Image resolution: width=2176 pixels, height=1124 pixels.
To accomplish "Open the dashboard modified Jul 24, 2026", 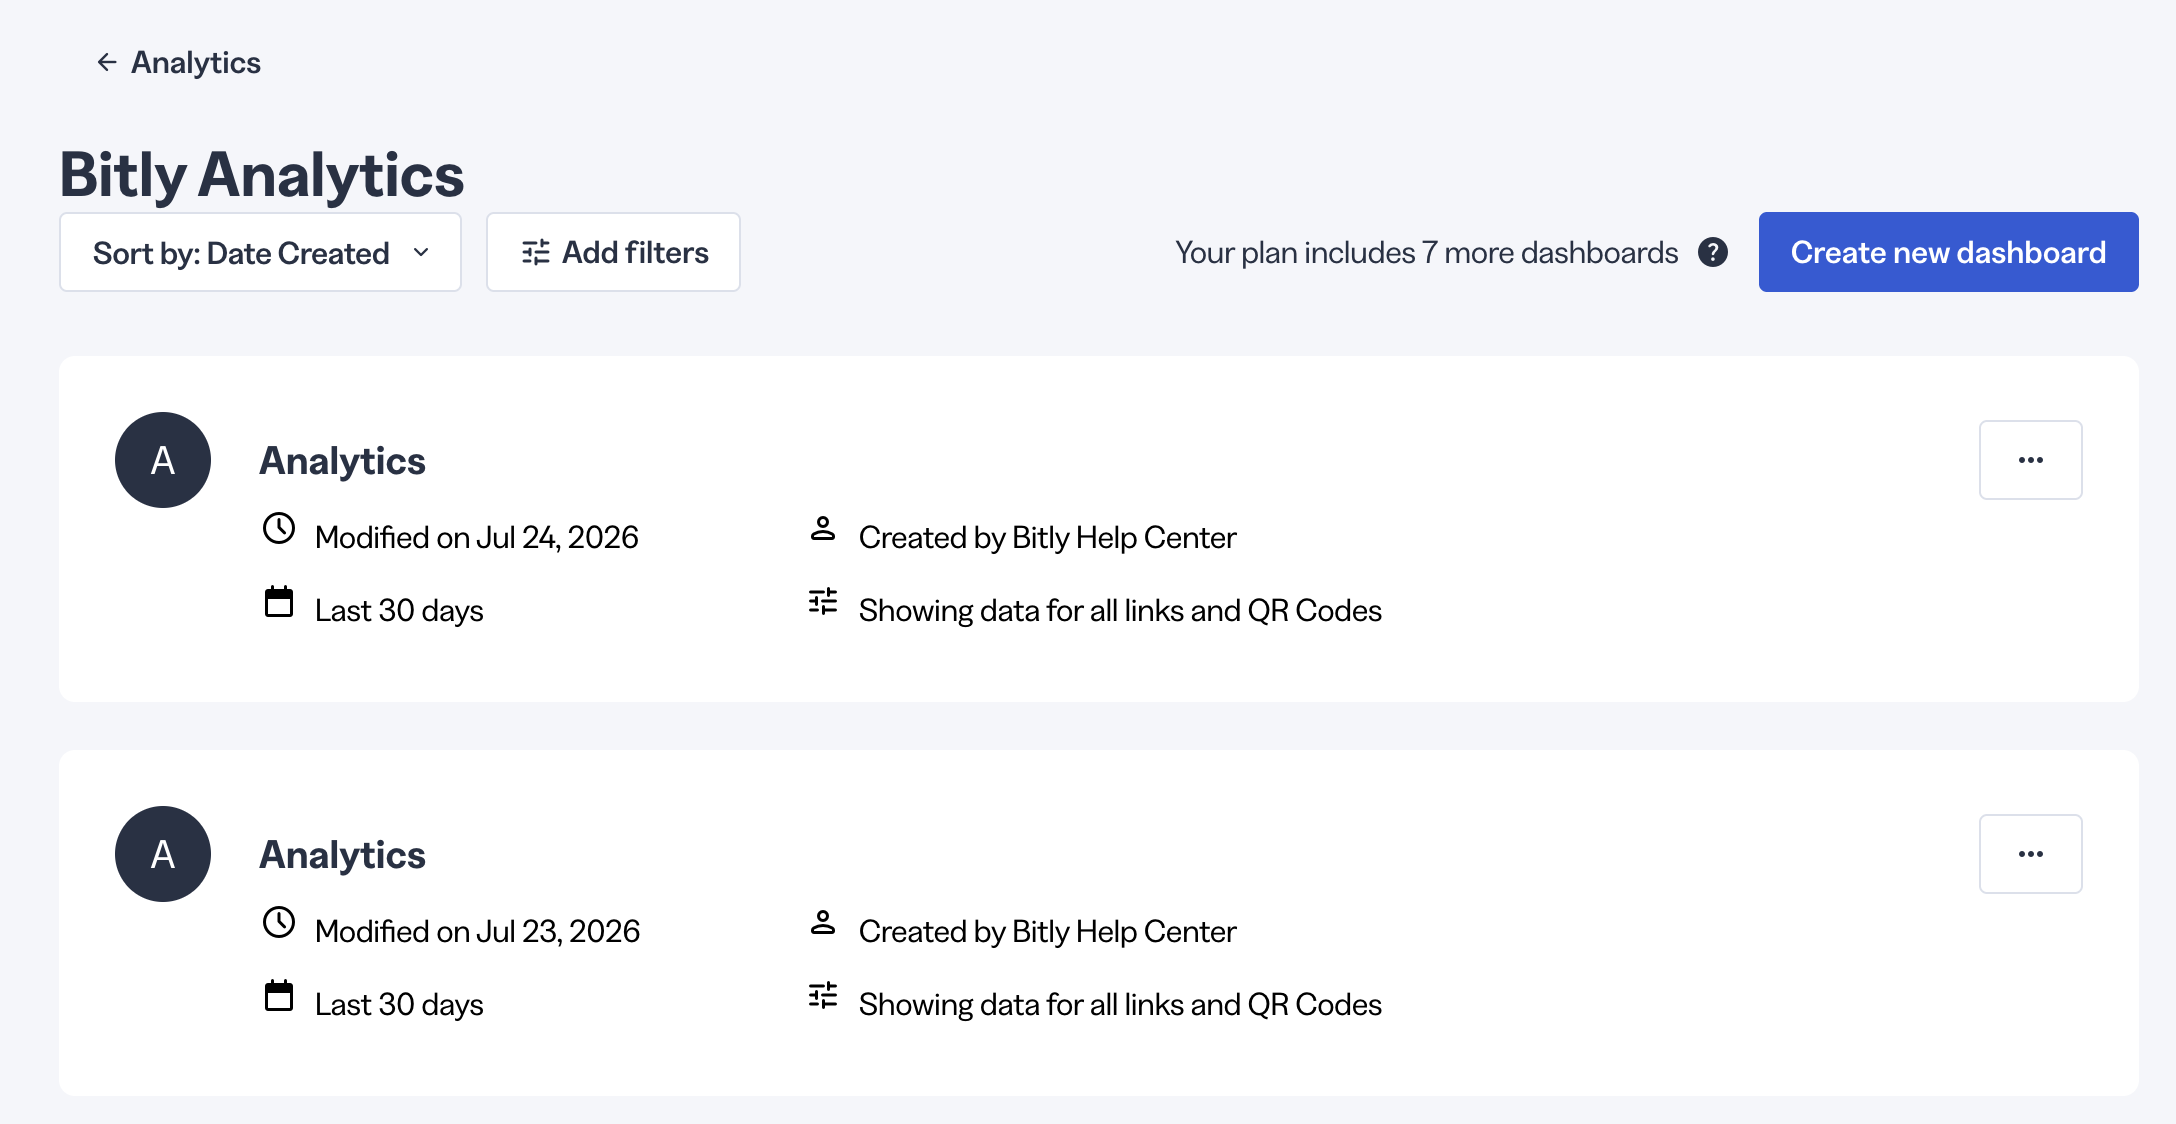I will (342, 461).
